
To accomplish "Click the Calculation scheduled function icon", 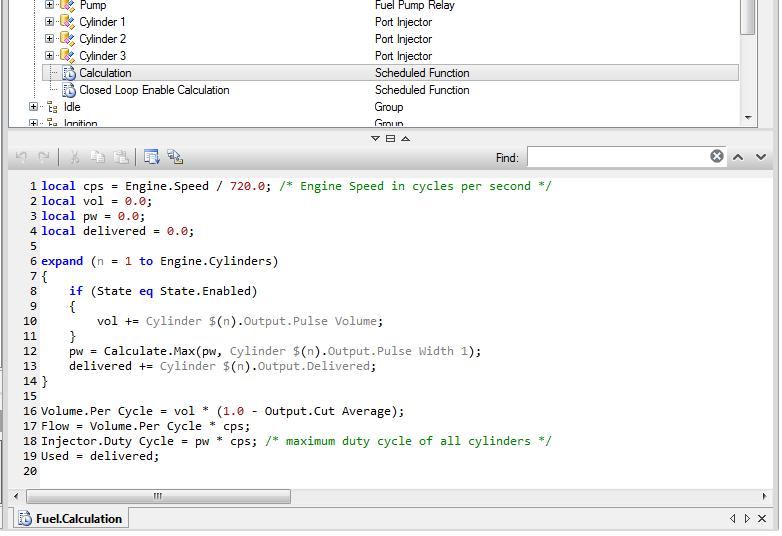I will (x=69, y=73).
